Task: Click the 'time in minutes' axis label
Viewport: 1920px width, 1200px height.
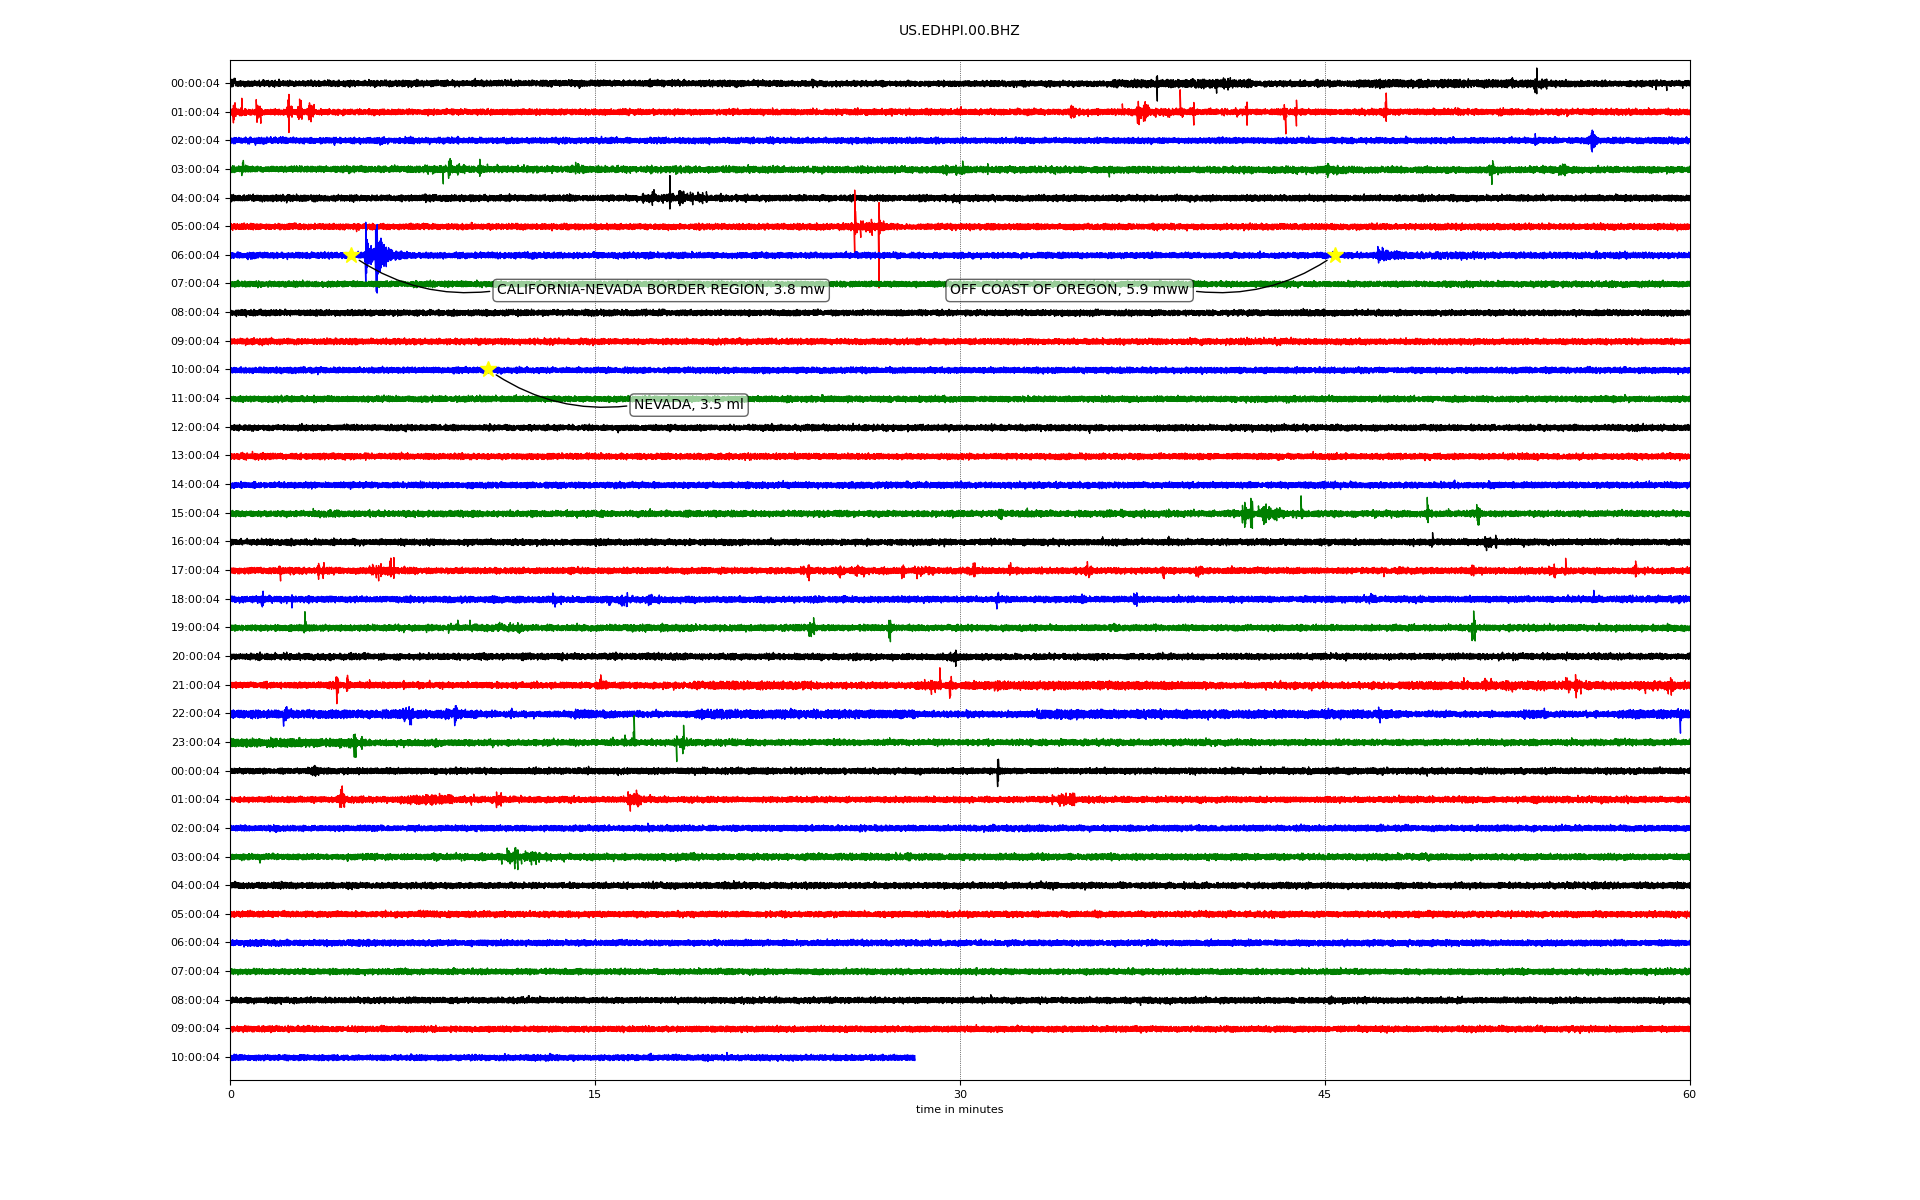Action: [x=958, y=1110]
